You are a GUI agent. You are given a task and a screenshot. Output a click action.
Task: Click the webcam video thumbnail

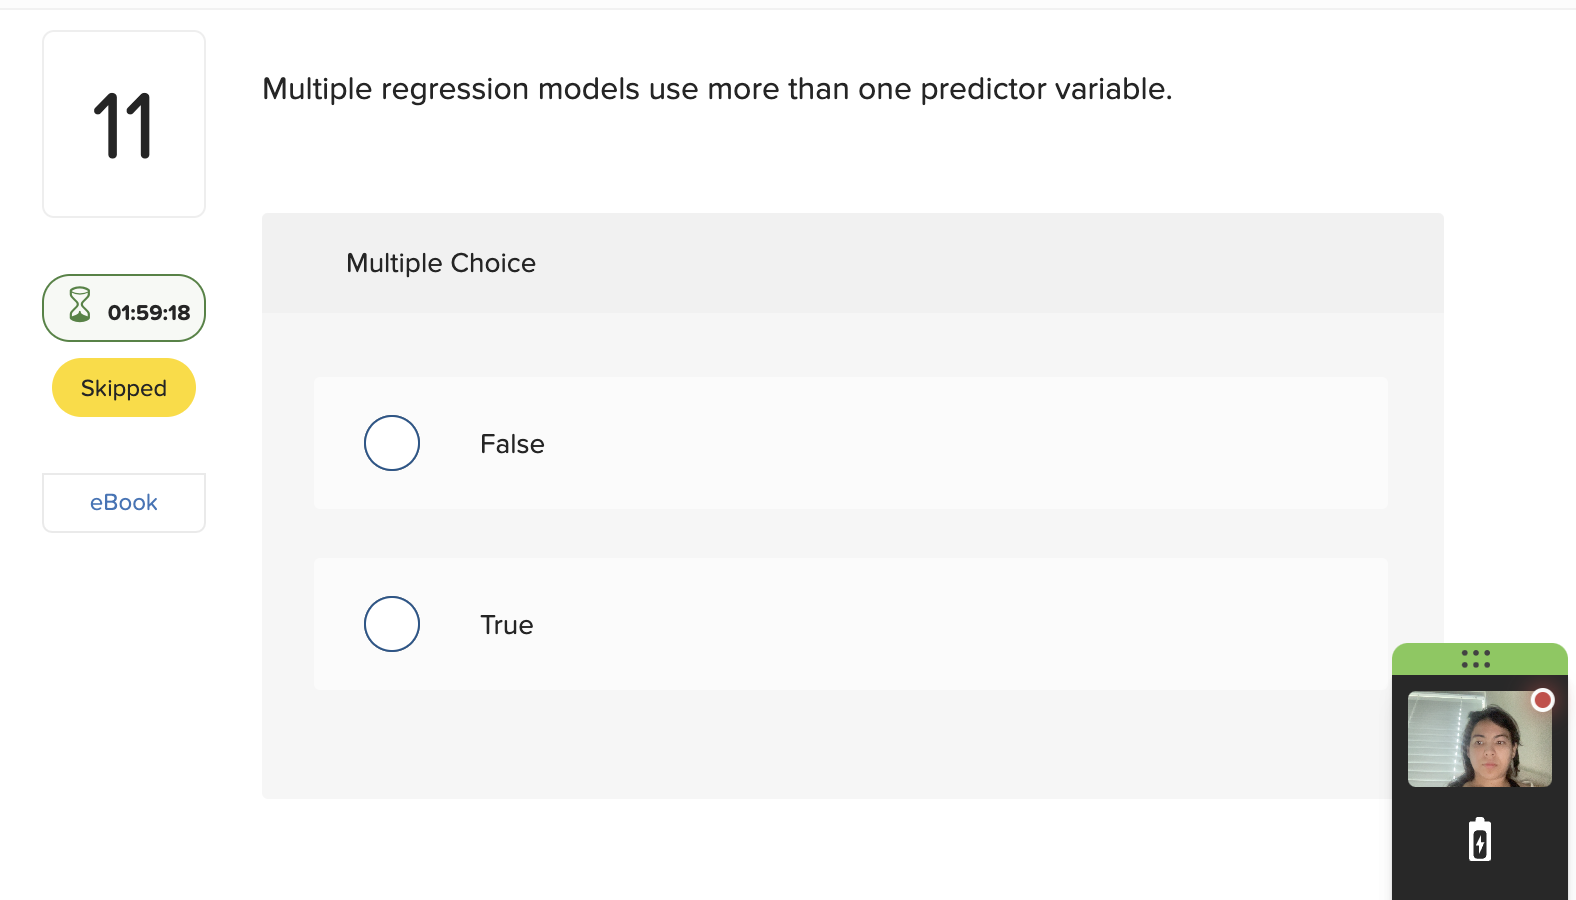click(1479, 740)
